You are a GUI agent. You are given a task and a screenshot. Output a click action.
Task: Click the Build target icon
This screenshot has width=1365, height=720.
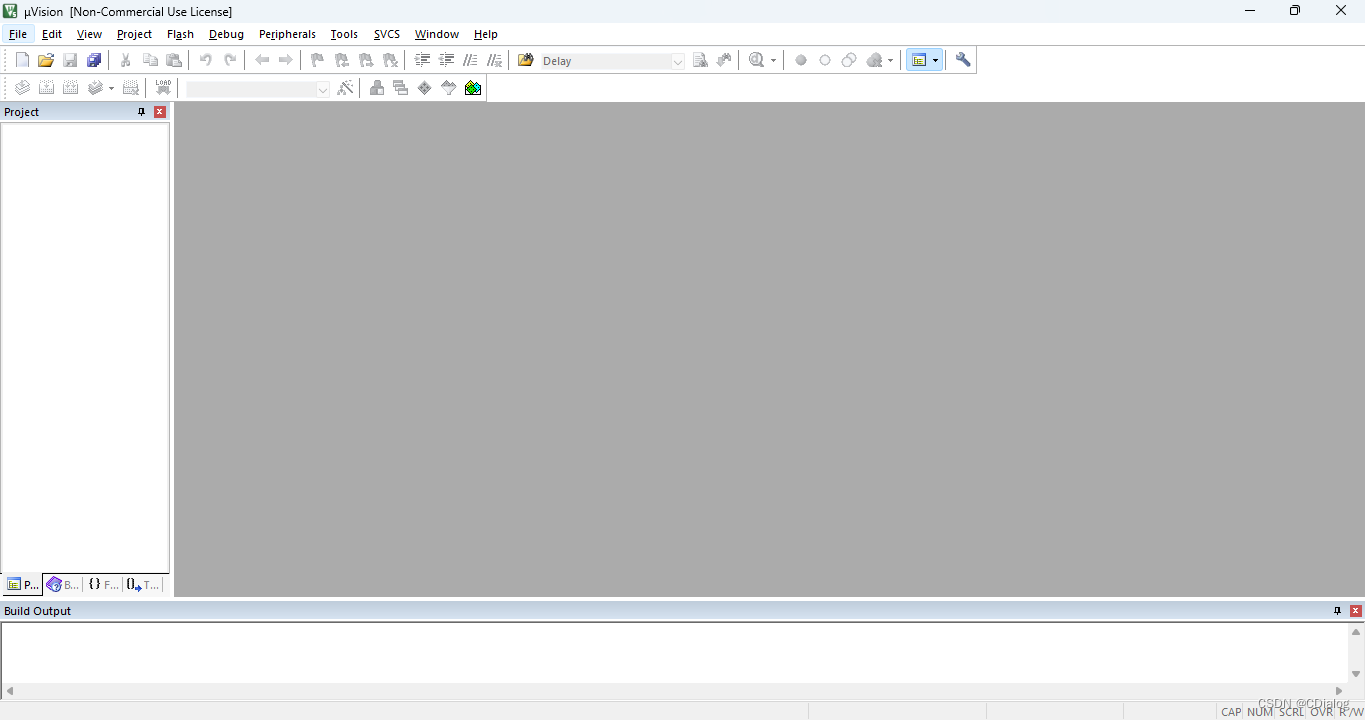[46, 88]
